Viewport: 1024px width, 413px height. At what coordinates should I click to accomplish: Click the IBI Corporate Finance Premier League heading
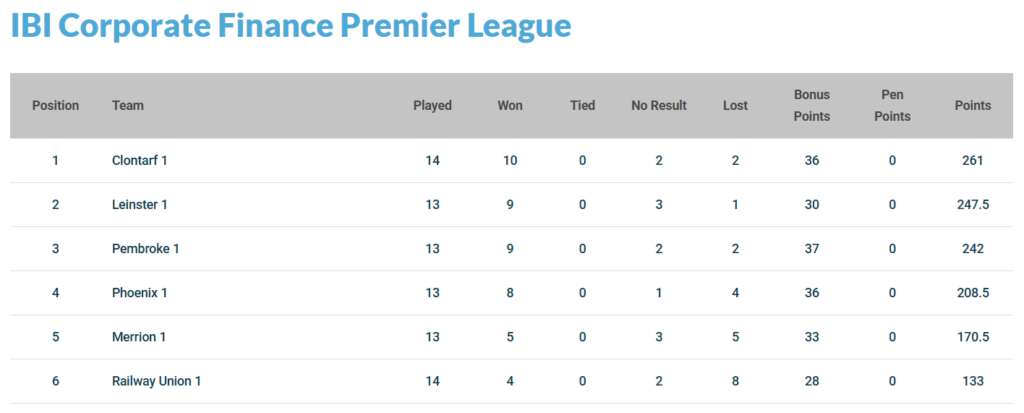point(290,26)
